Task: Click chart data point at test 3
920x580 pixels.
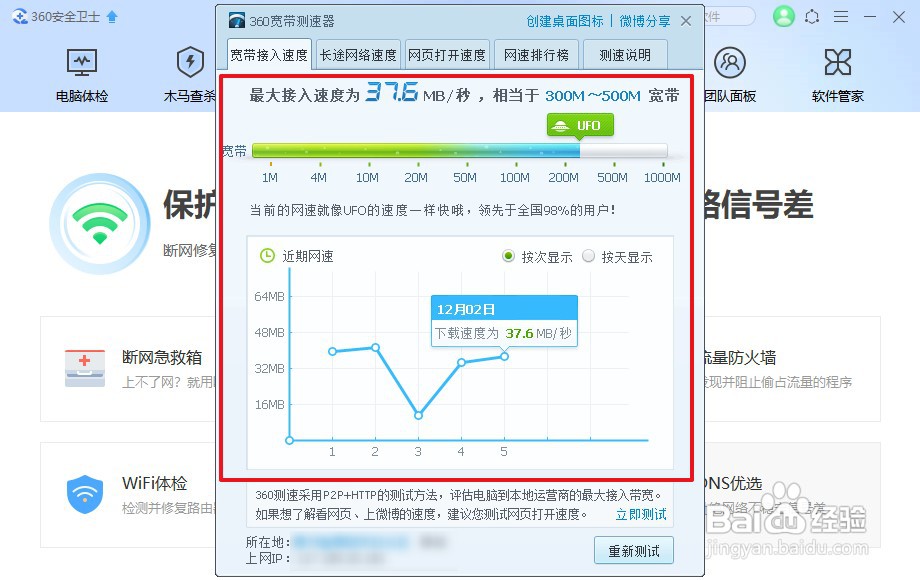Action: tap(418, 415)
